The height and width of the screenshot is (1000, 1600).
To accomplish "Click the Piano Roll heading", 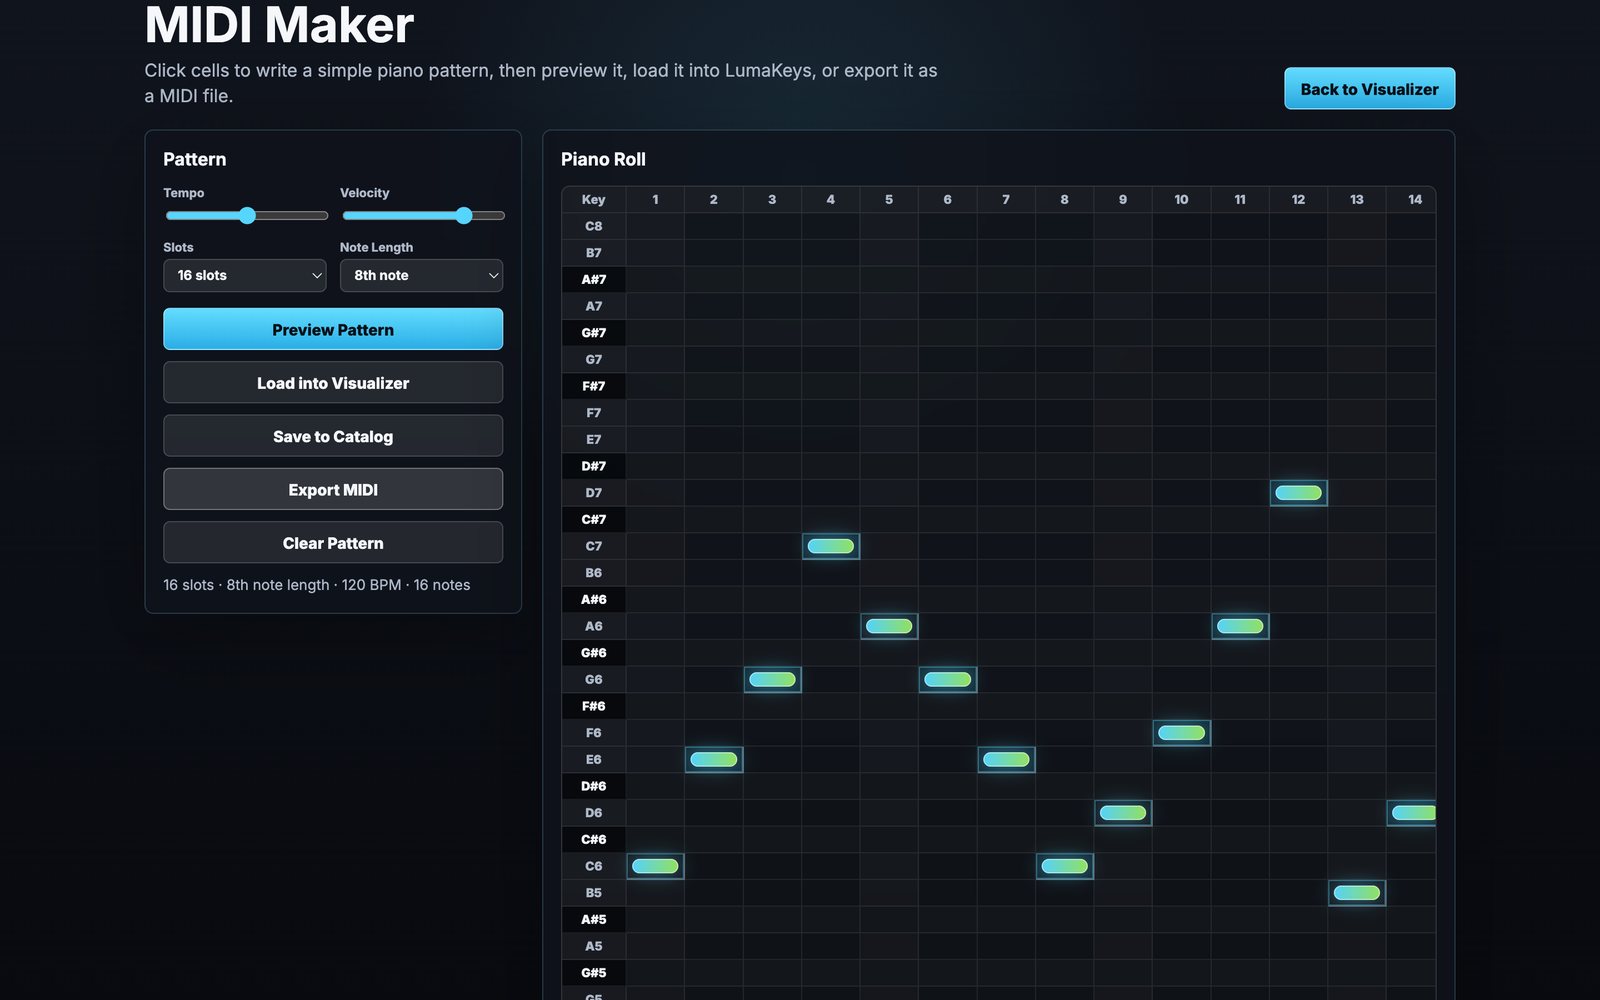I will pyautogui.click(x=603, y=159).
